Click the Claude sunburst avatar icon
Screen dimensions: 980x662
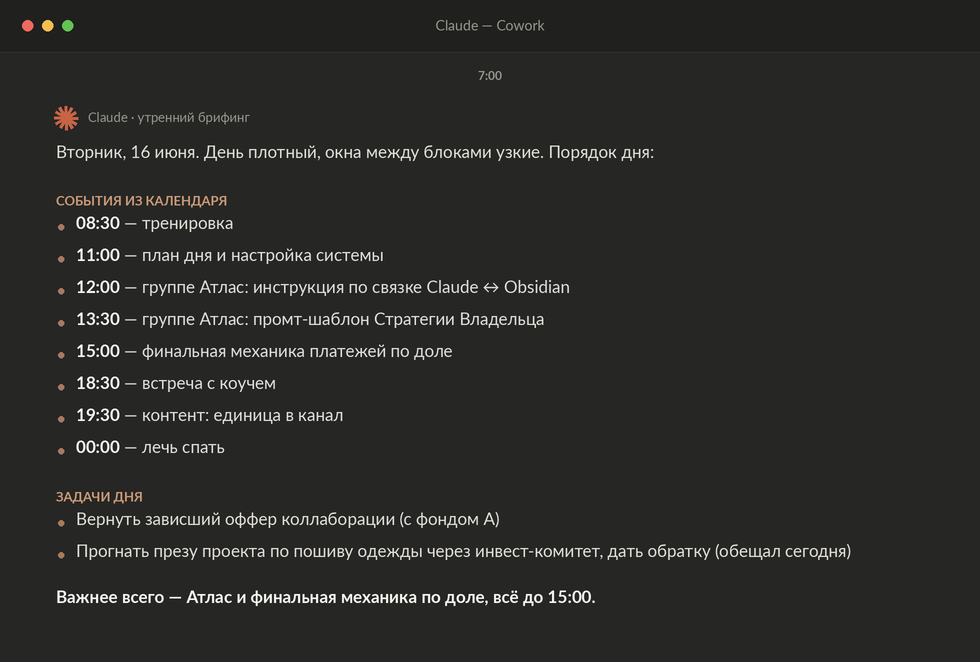(x=66, y=118)
